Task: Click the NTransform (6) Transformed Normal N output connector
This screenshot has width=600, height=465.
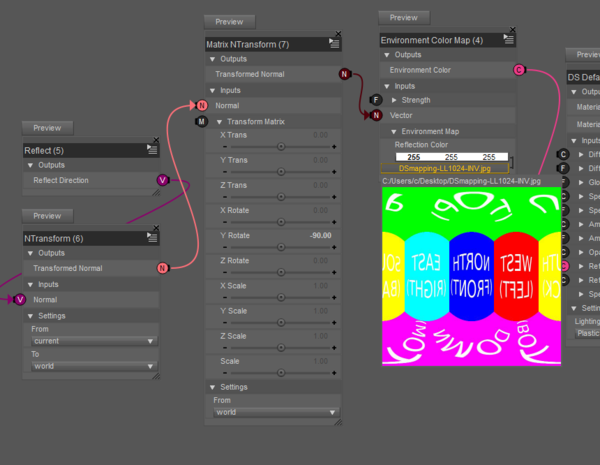Action: [163, 268]
